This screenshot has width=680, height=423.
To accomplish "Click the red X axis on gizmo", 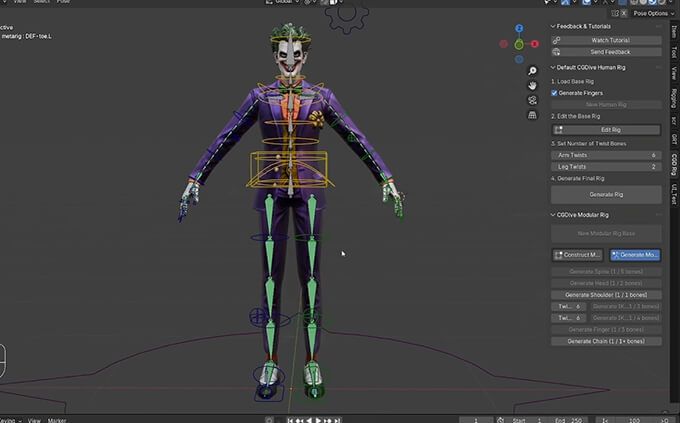I will (x=536, y=44).
